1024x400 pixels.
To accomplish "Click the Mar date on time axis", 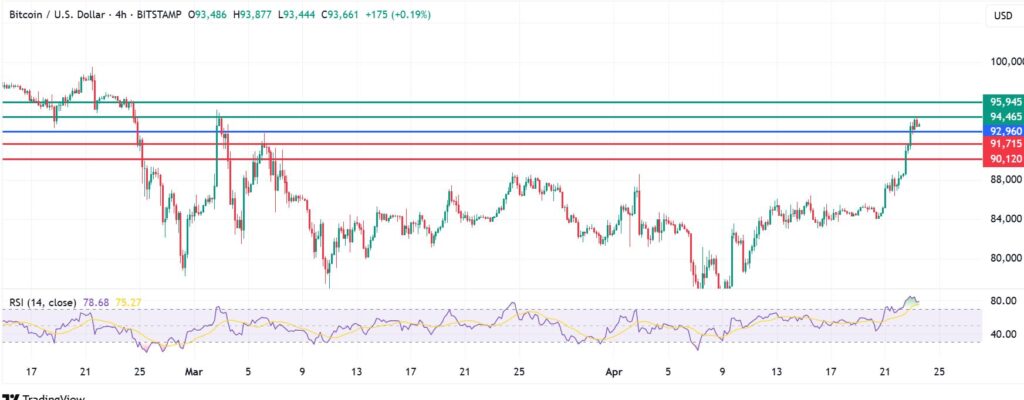I will (x=193, y=370).
